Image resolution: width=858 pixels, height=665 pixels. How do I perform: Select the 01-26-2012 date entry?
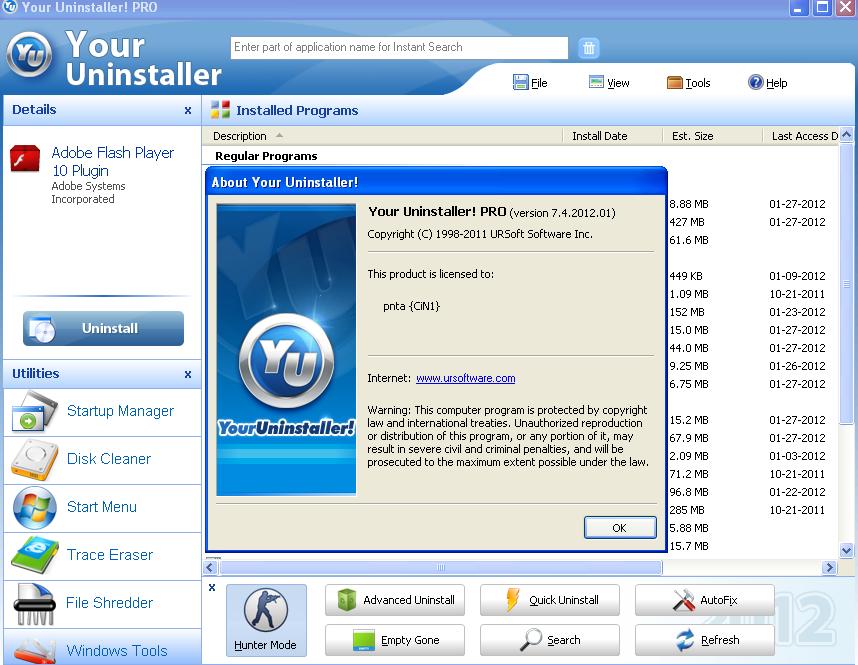click(x=797, y=366)
